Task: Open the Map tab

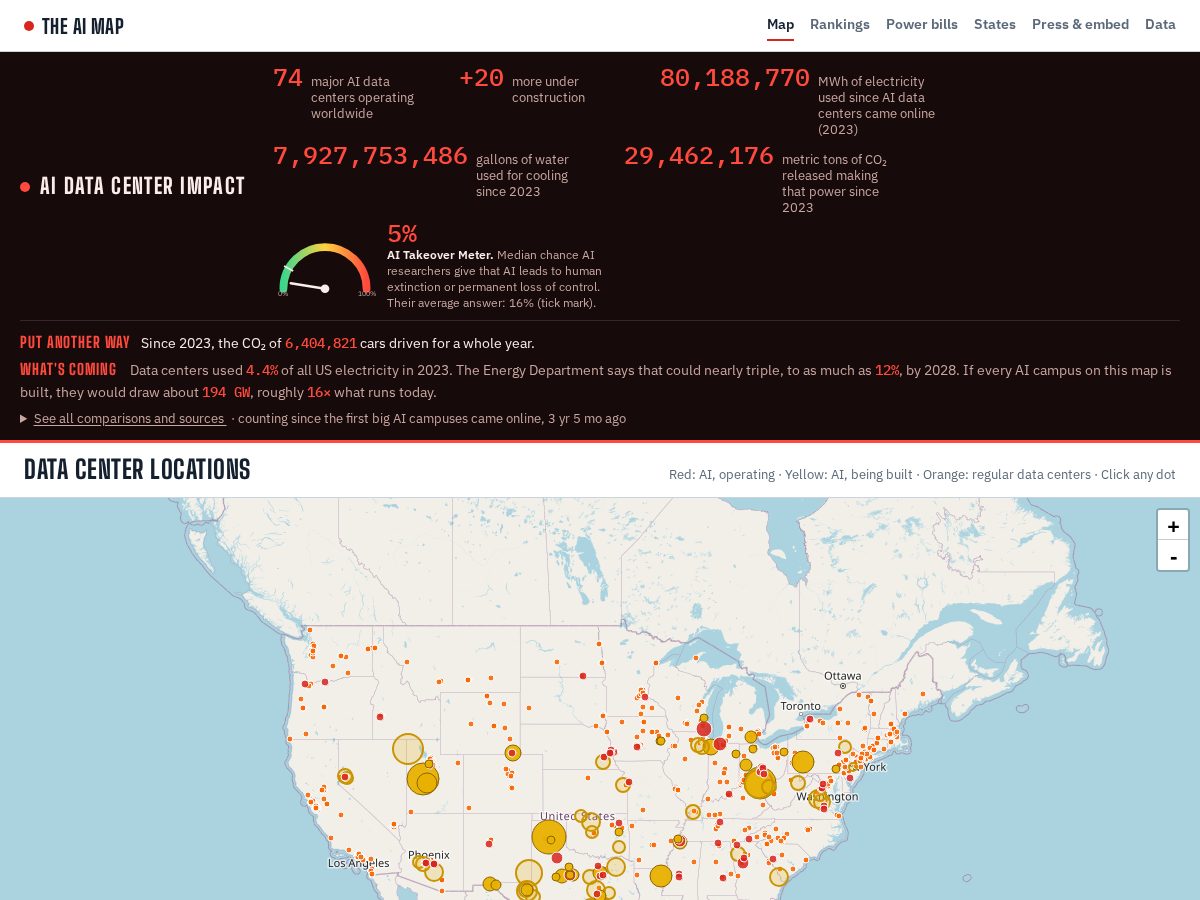Action: [x=780, y=24]
